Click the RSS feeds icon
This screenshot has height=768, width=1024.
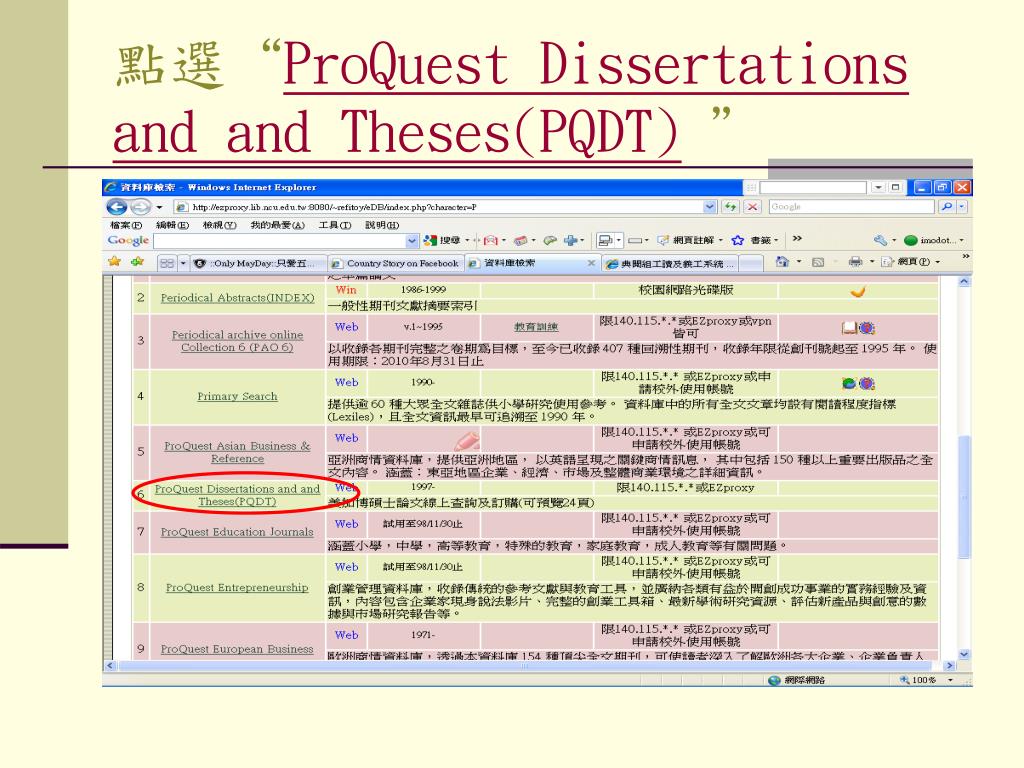click(x=818, y=262)
